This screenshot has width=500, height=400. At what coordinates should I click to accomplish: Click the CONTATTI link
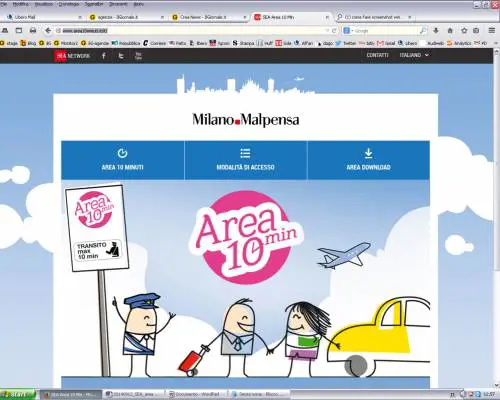pos(377,55)
